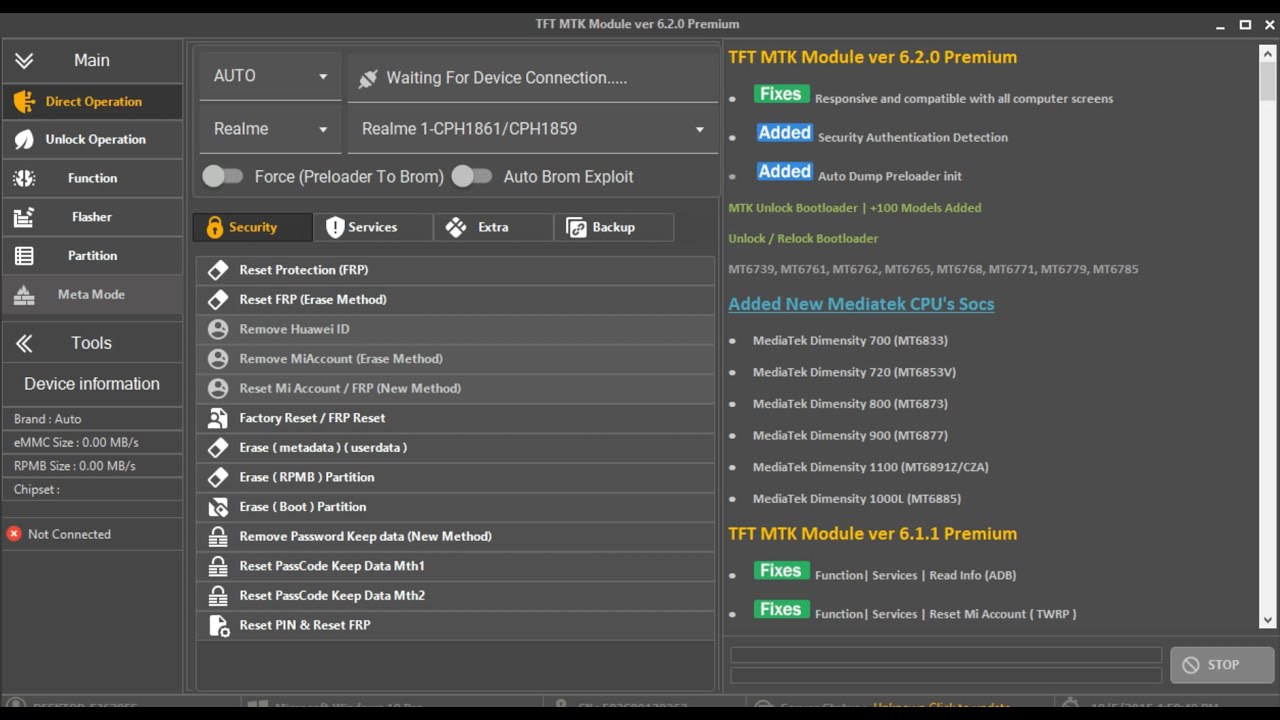Click the 'Chipset :' text
The width and height of the screenshot is (1280, 720).
click(37, 490)
